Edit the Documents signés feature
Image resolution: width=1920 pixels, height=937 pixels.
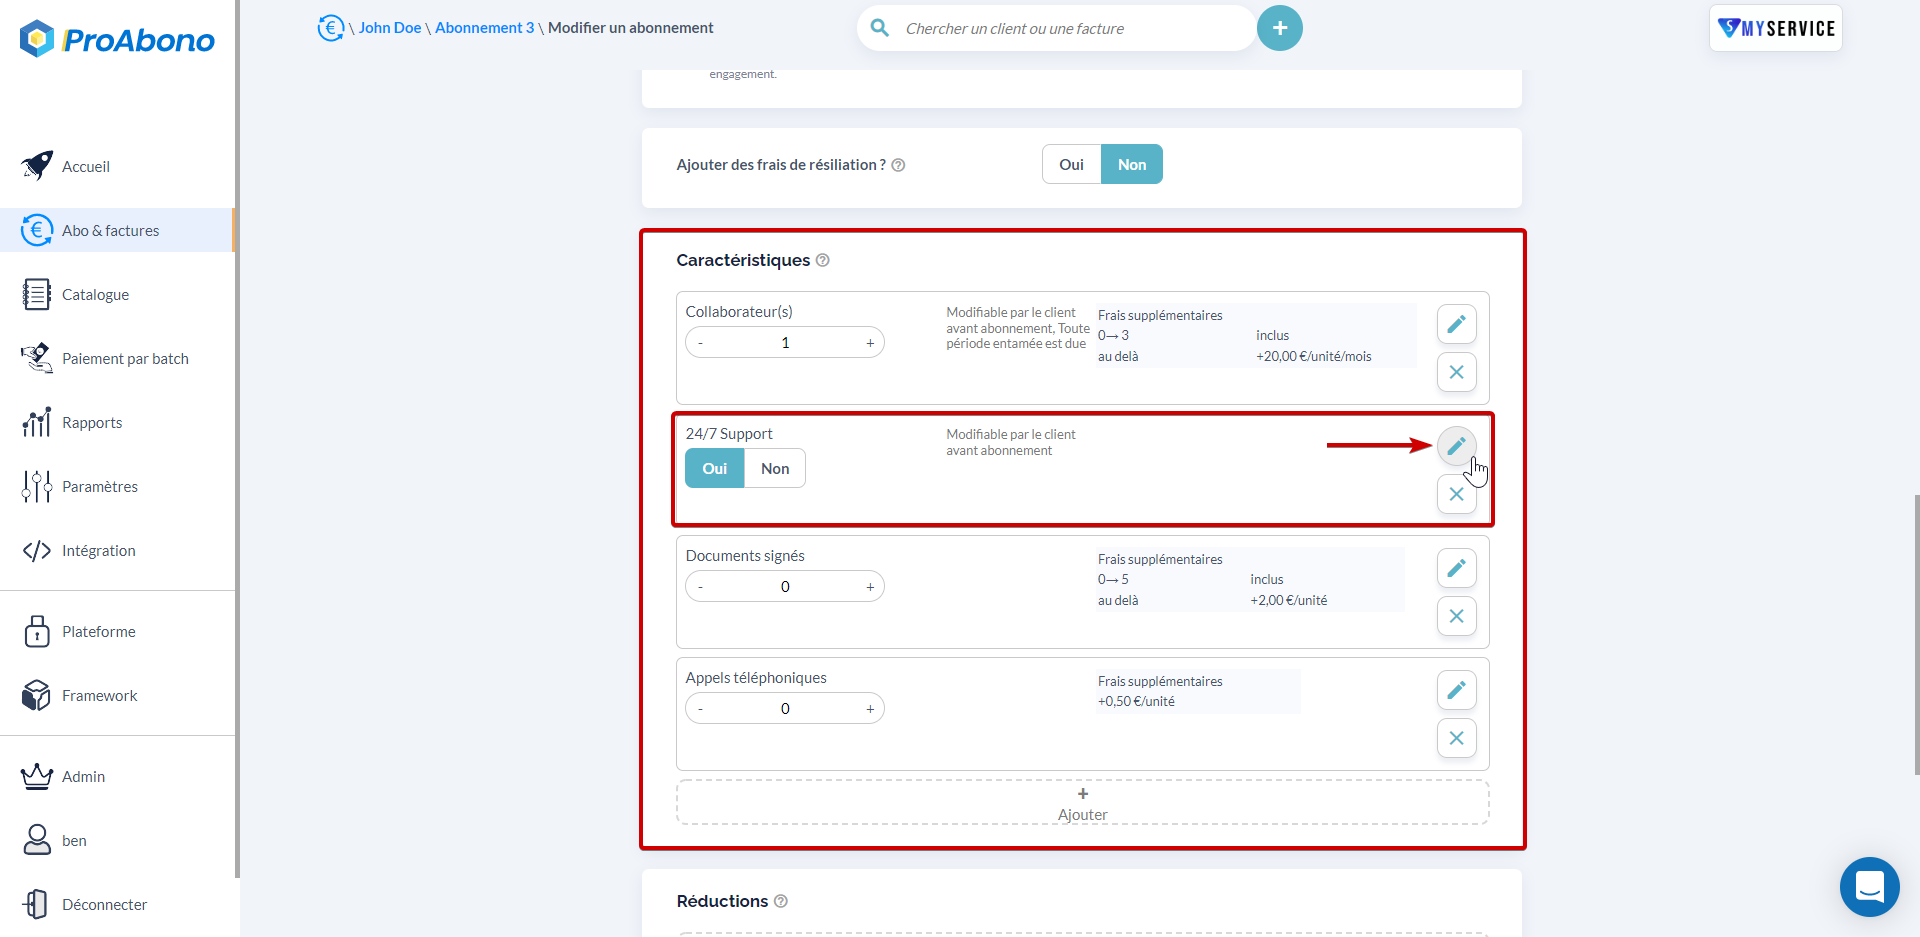(1456, 568)
